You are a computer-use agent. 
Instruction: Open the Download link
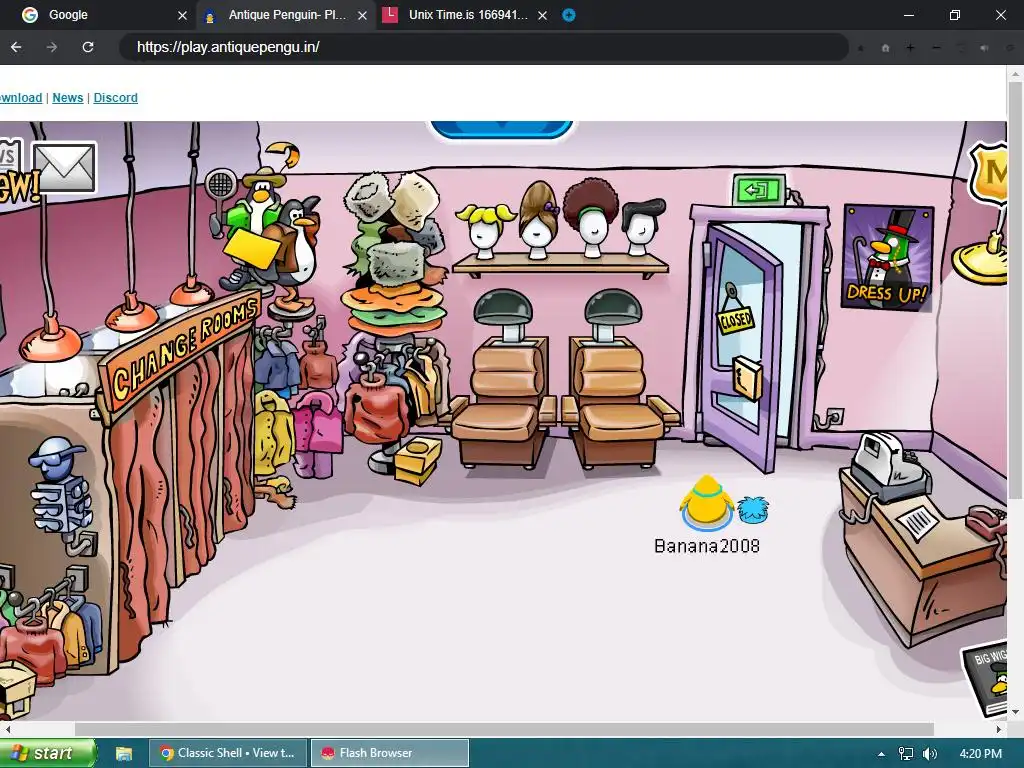click(21, 98)
